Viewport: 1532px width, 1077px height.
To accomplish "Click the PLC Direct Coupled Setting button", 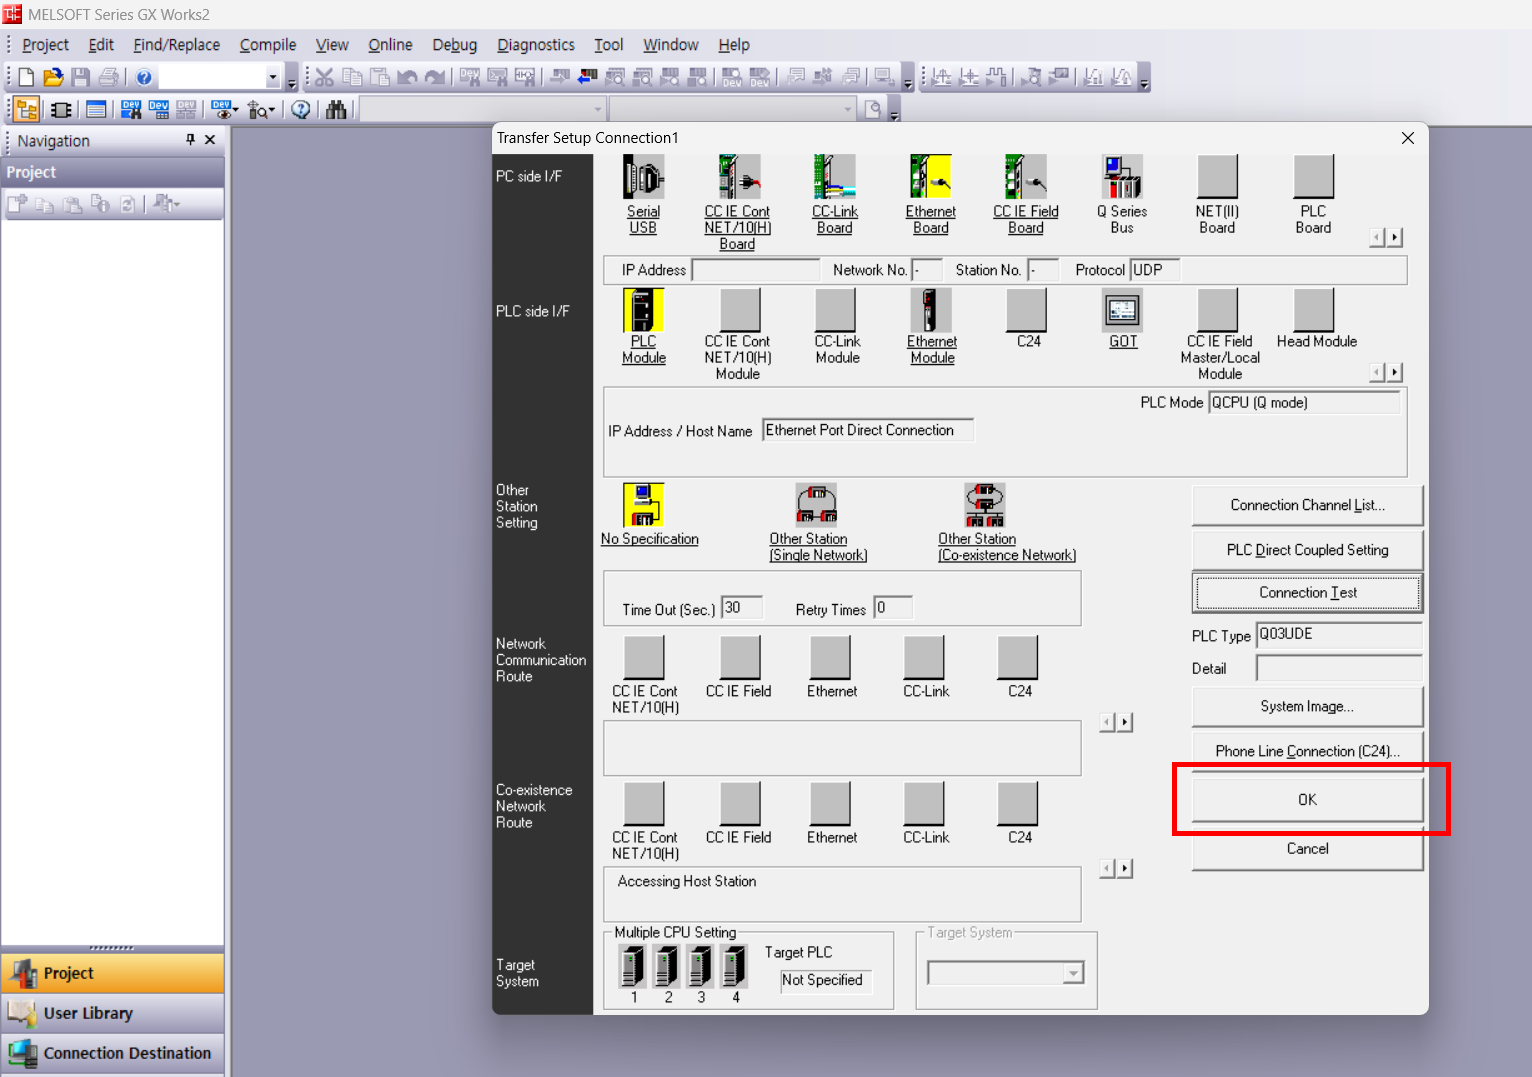I will coord(1307,550).
